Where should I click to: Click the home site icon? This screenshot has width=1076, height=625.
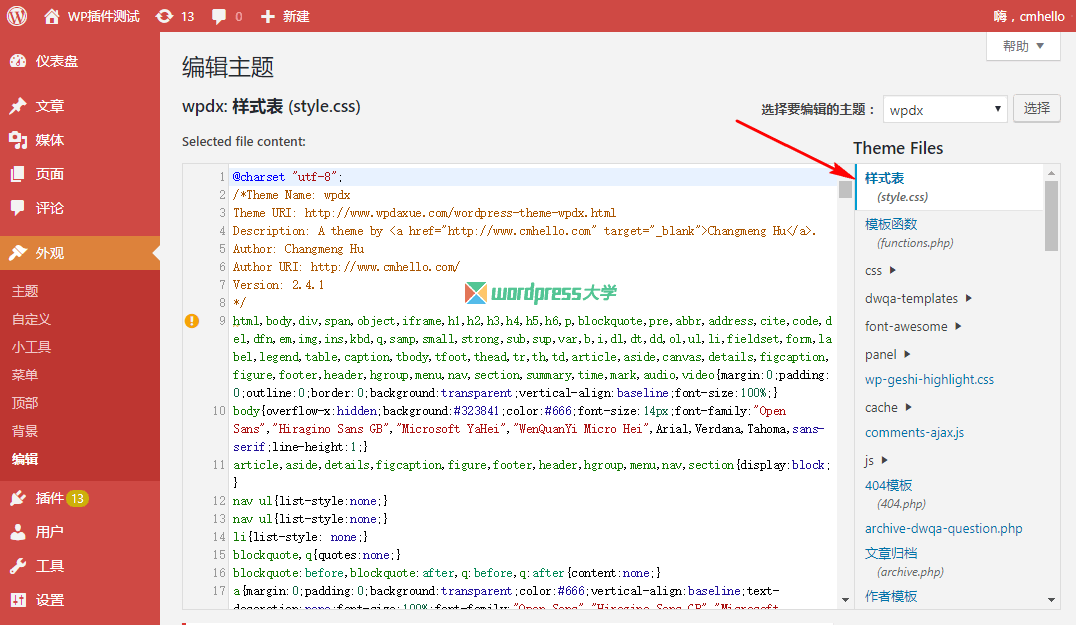click(51, 16)
